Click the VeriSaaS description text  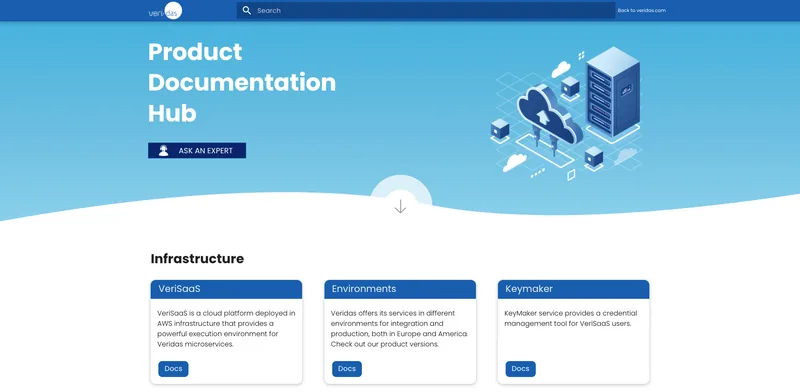click(x=226, y=329)
